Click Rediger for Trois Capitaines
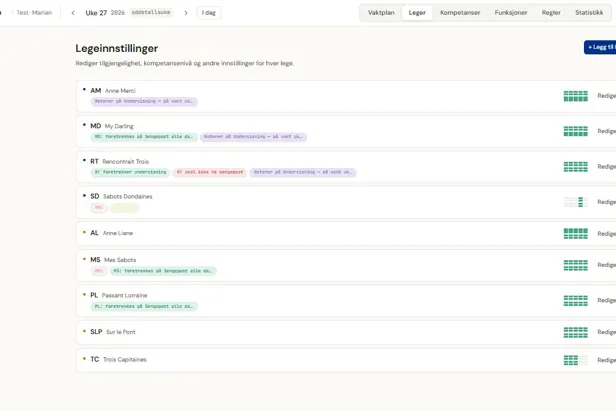 point(607,360)
